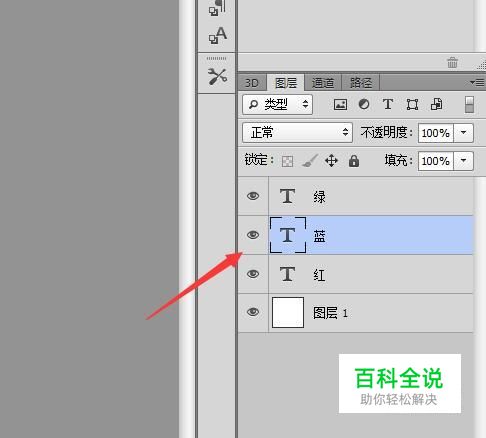Lock position move icon
Image resolution: width=486 pixels, height=438 pixels.
click(331, 161)
